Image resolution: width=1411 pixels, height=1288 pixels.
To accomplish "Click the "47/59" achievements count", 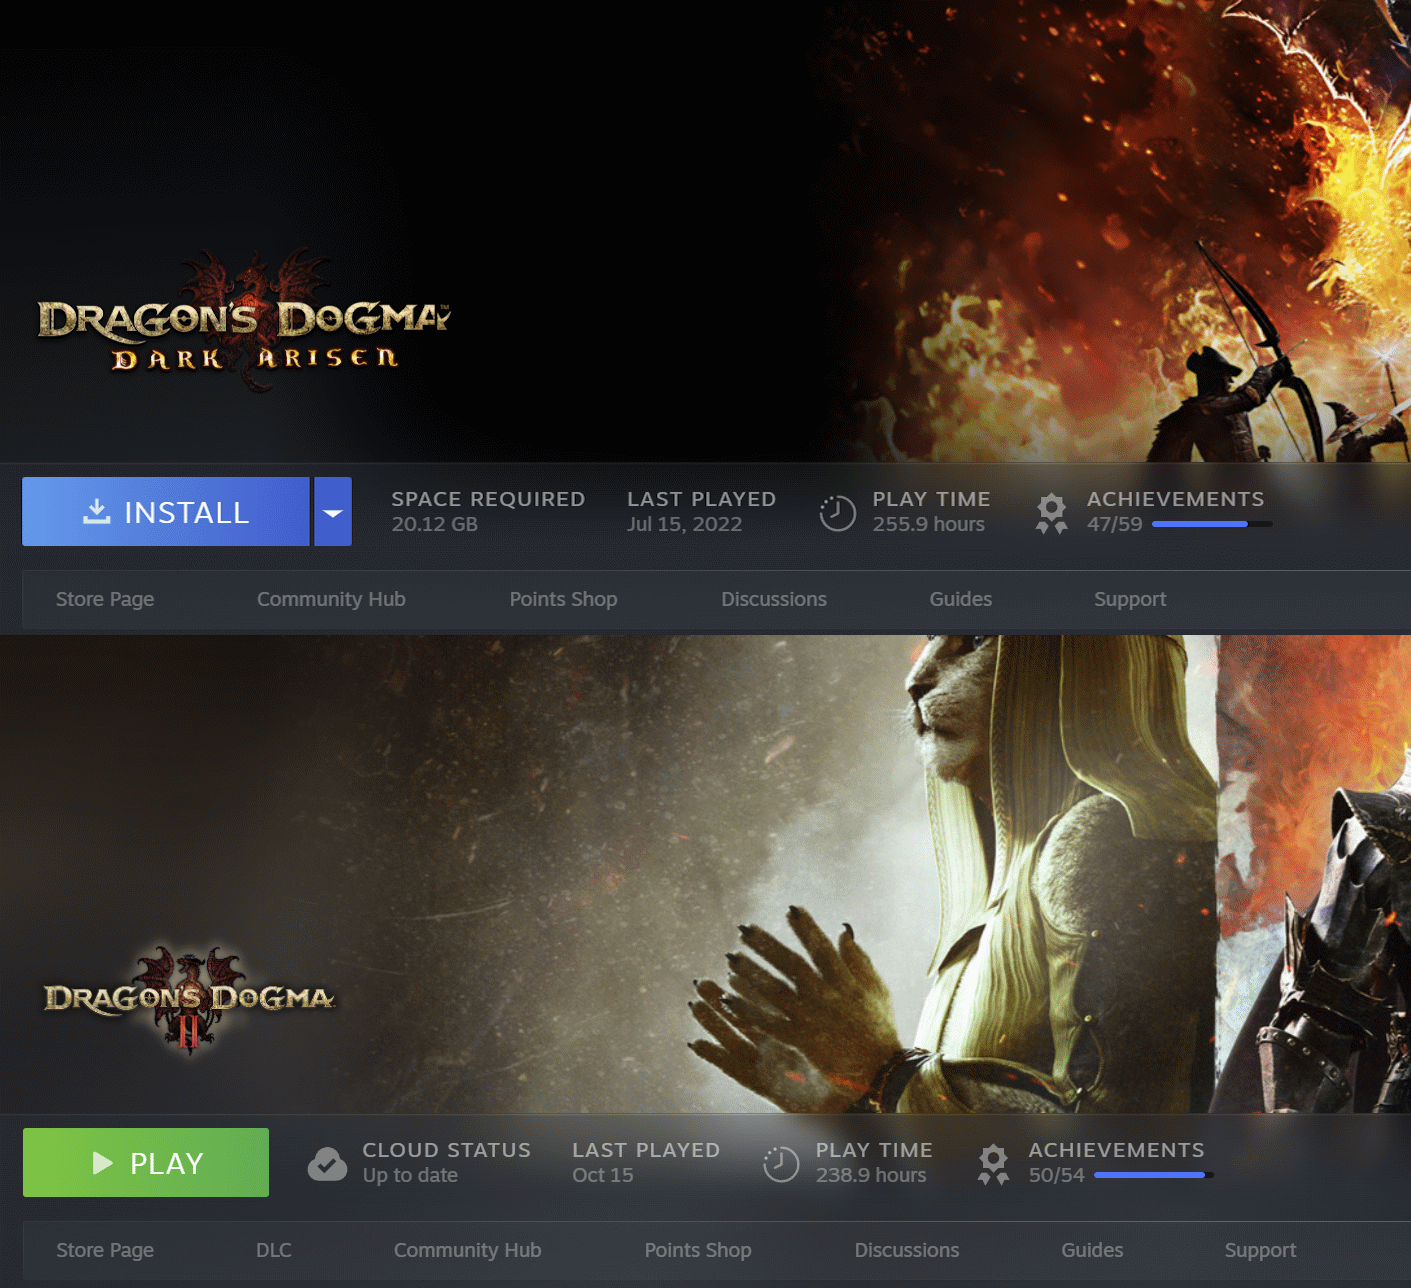I will coord(1114,524).
